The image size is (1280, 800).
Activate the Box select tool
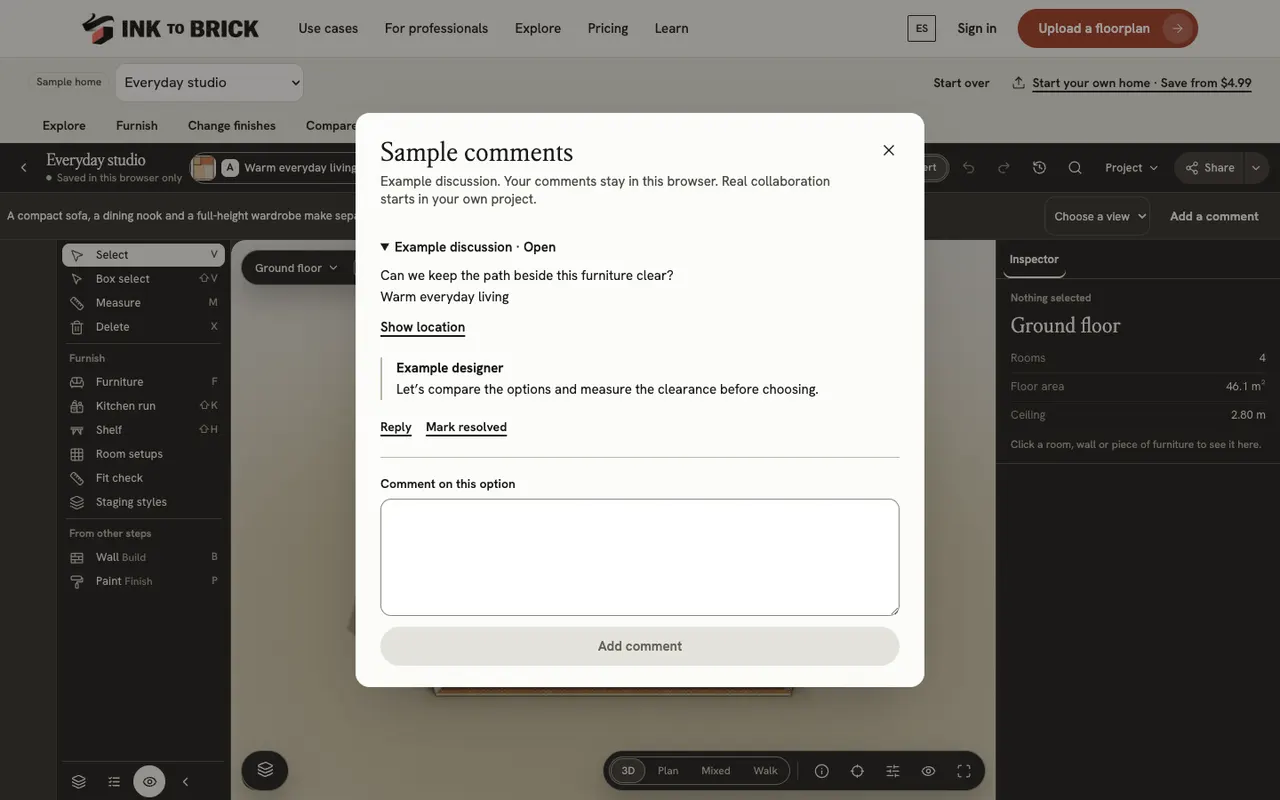(143, 279)
